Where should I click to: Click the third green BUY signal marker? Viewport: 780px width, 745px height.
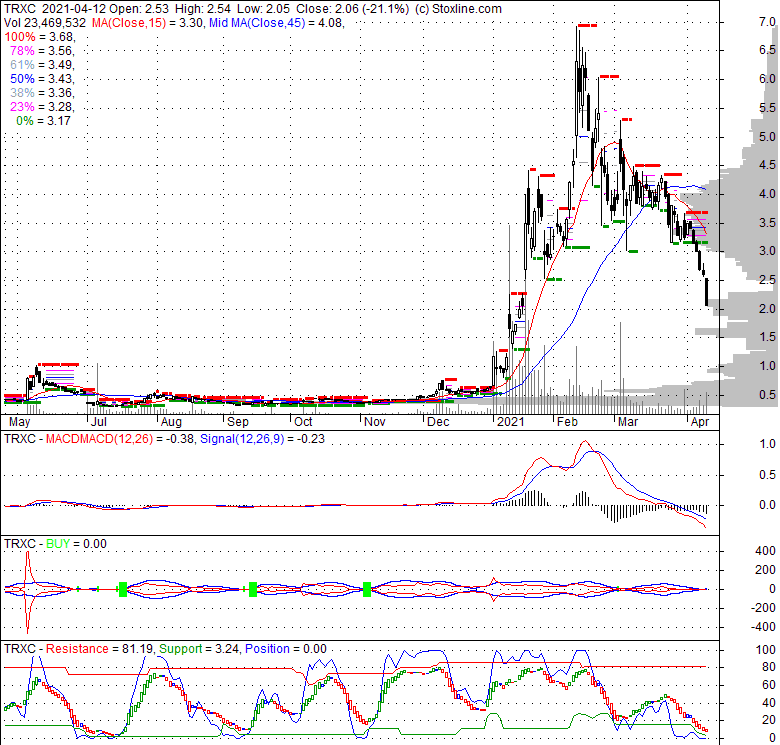pyautogui.click(x=367, y=589)
